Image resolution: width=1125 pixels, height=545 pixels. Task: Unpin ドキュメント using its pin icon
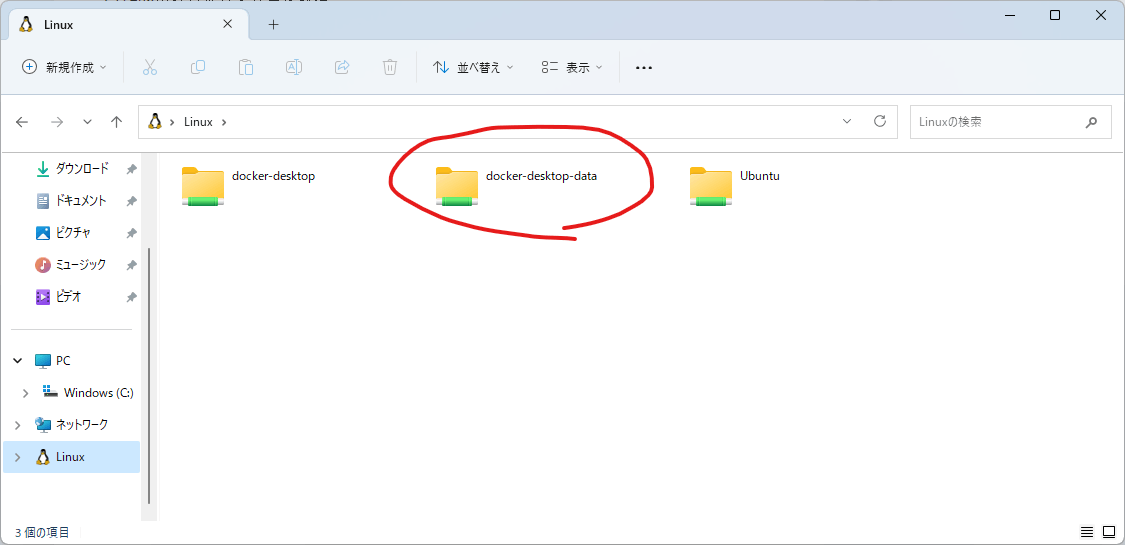[x=131, y=202]
